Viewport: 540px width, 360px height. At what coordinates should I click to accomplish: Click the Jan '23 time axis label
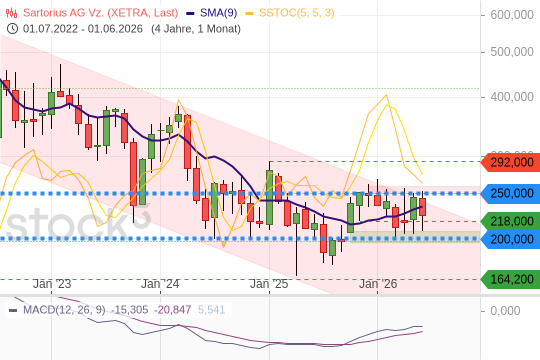[x=52, y=284]
